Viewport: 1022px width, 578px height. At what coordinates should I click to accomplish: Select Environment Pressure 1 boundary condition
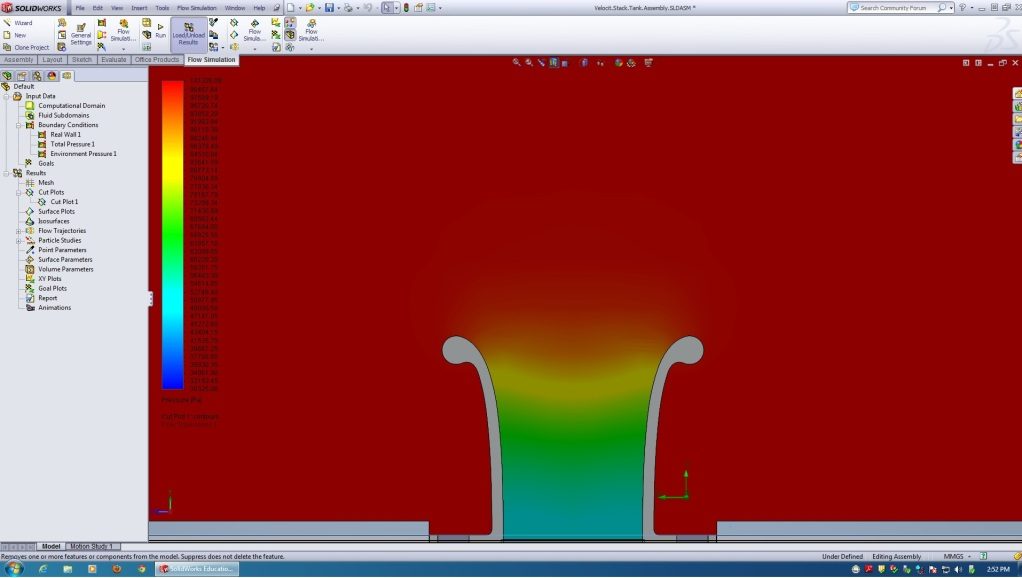(78, 154)
